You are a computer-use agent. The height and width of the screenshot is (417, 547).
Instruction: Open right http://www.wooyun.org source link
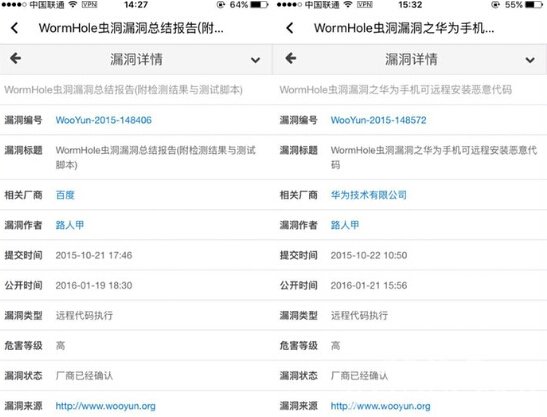[x=381, y=406]
